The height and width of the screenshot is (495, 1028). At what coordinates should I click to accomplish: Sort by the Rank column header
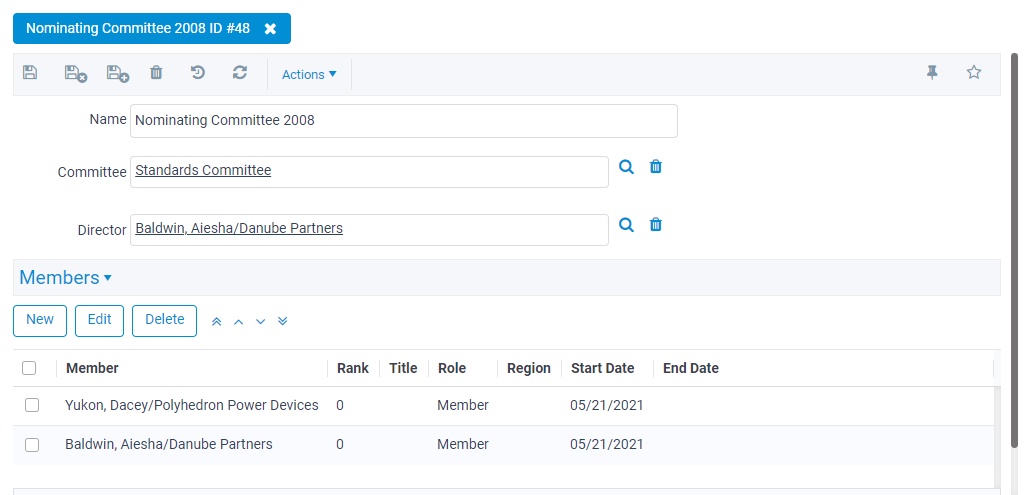click(353, 368)
